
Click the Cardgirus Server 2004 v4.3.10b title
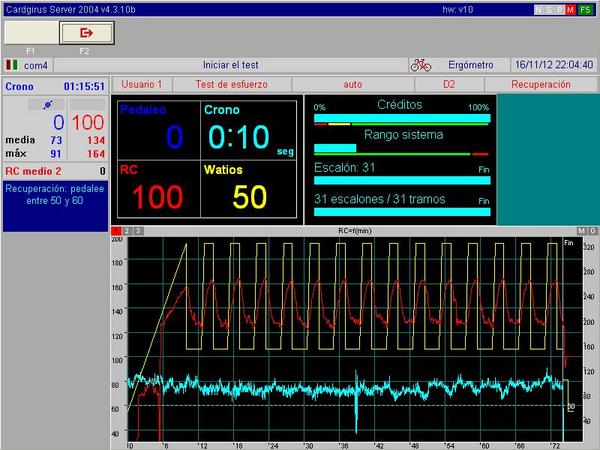point(71,10)
